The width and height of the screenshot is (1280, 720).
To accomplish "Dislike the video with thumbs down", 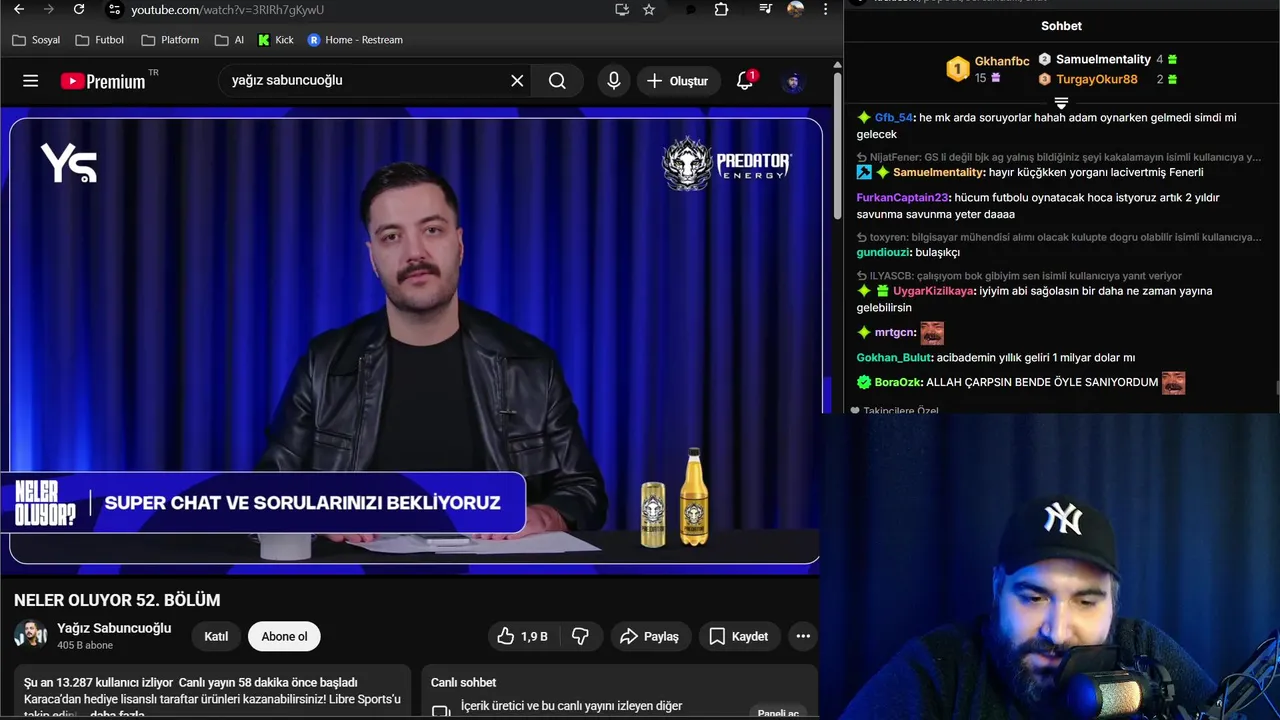I will [x=580, y=636].
